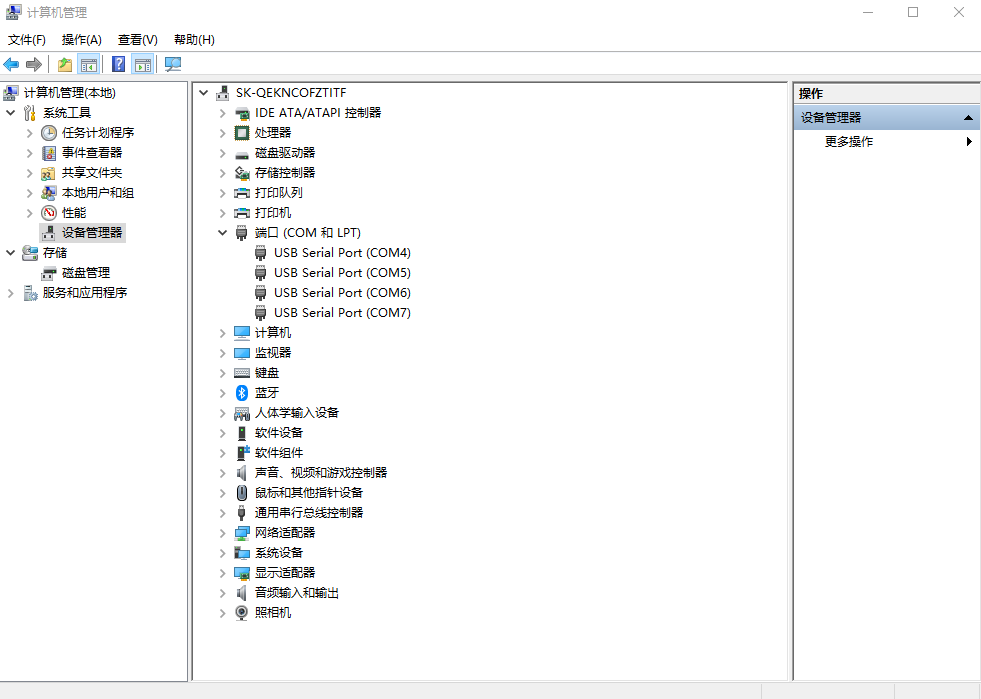
Task: Open Help via blue question mark icon
Action: tap(118, 65)
